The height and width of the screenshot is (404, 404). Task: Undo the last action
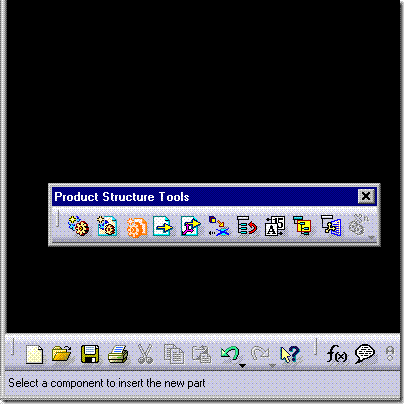(230, 353)
